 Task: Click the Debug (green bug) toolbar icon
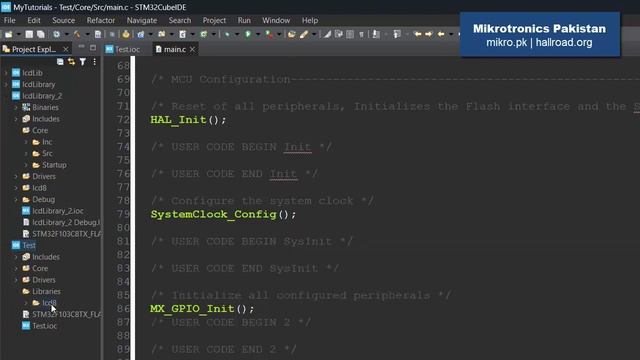point(227,35)
